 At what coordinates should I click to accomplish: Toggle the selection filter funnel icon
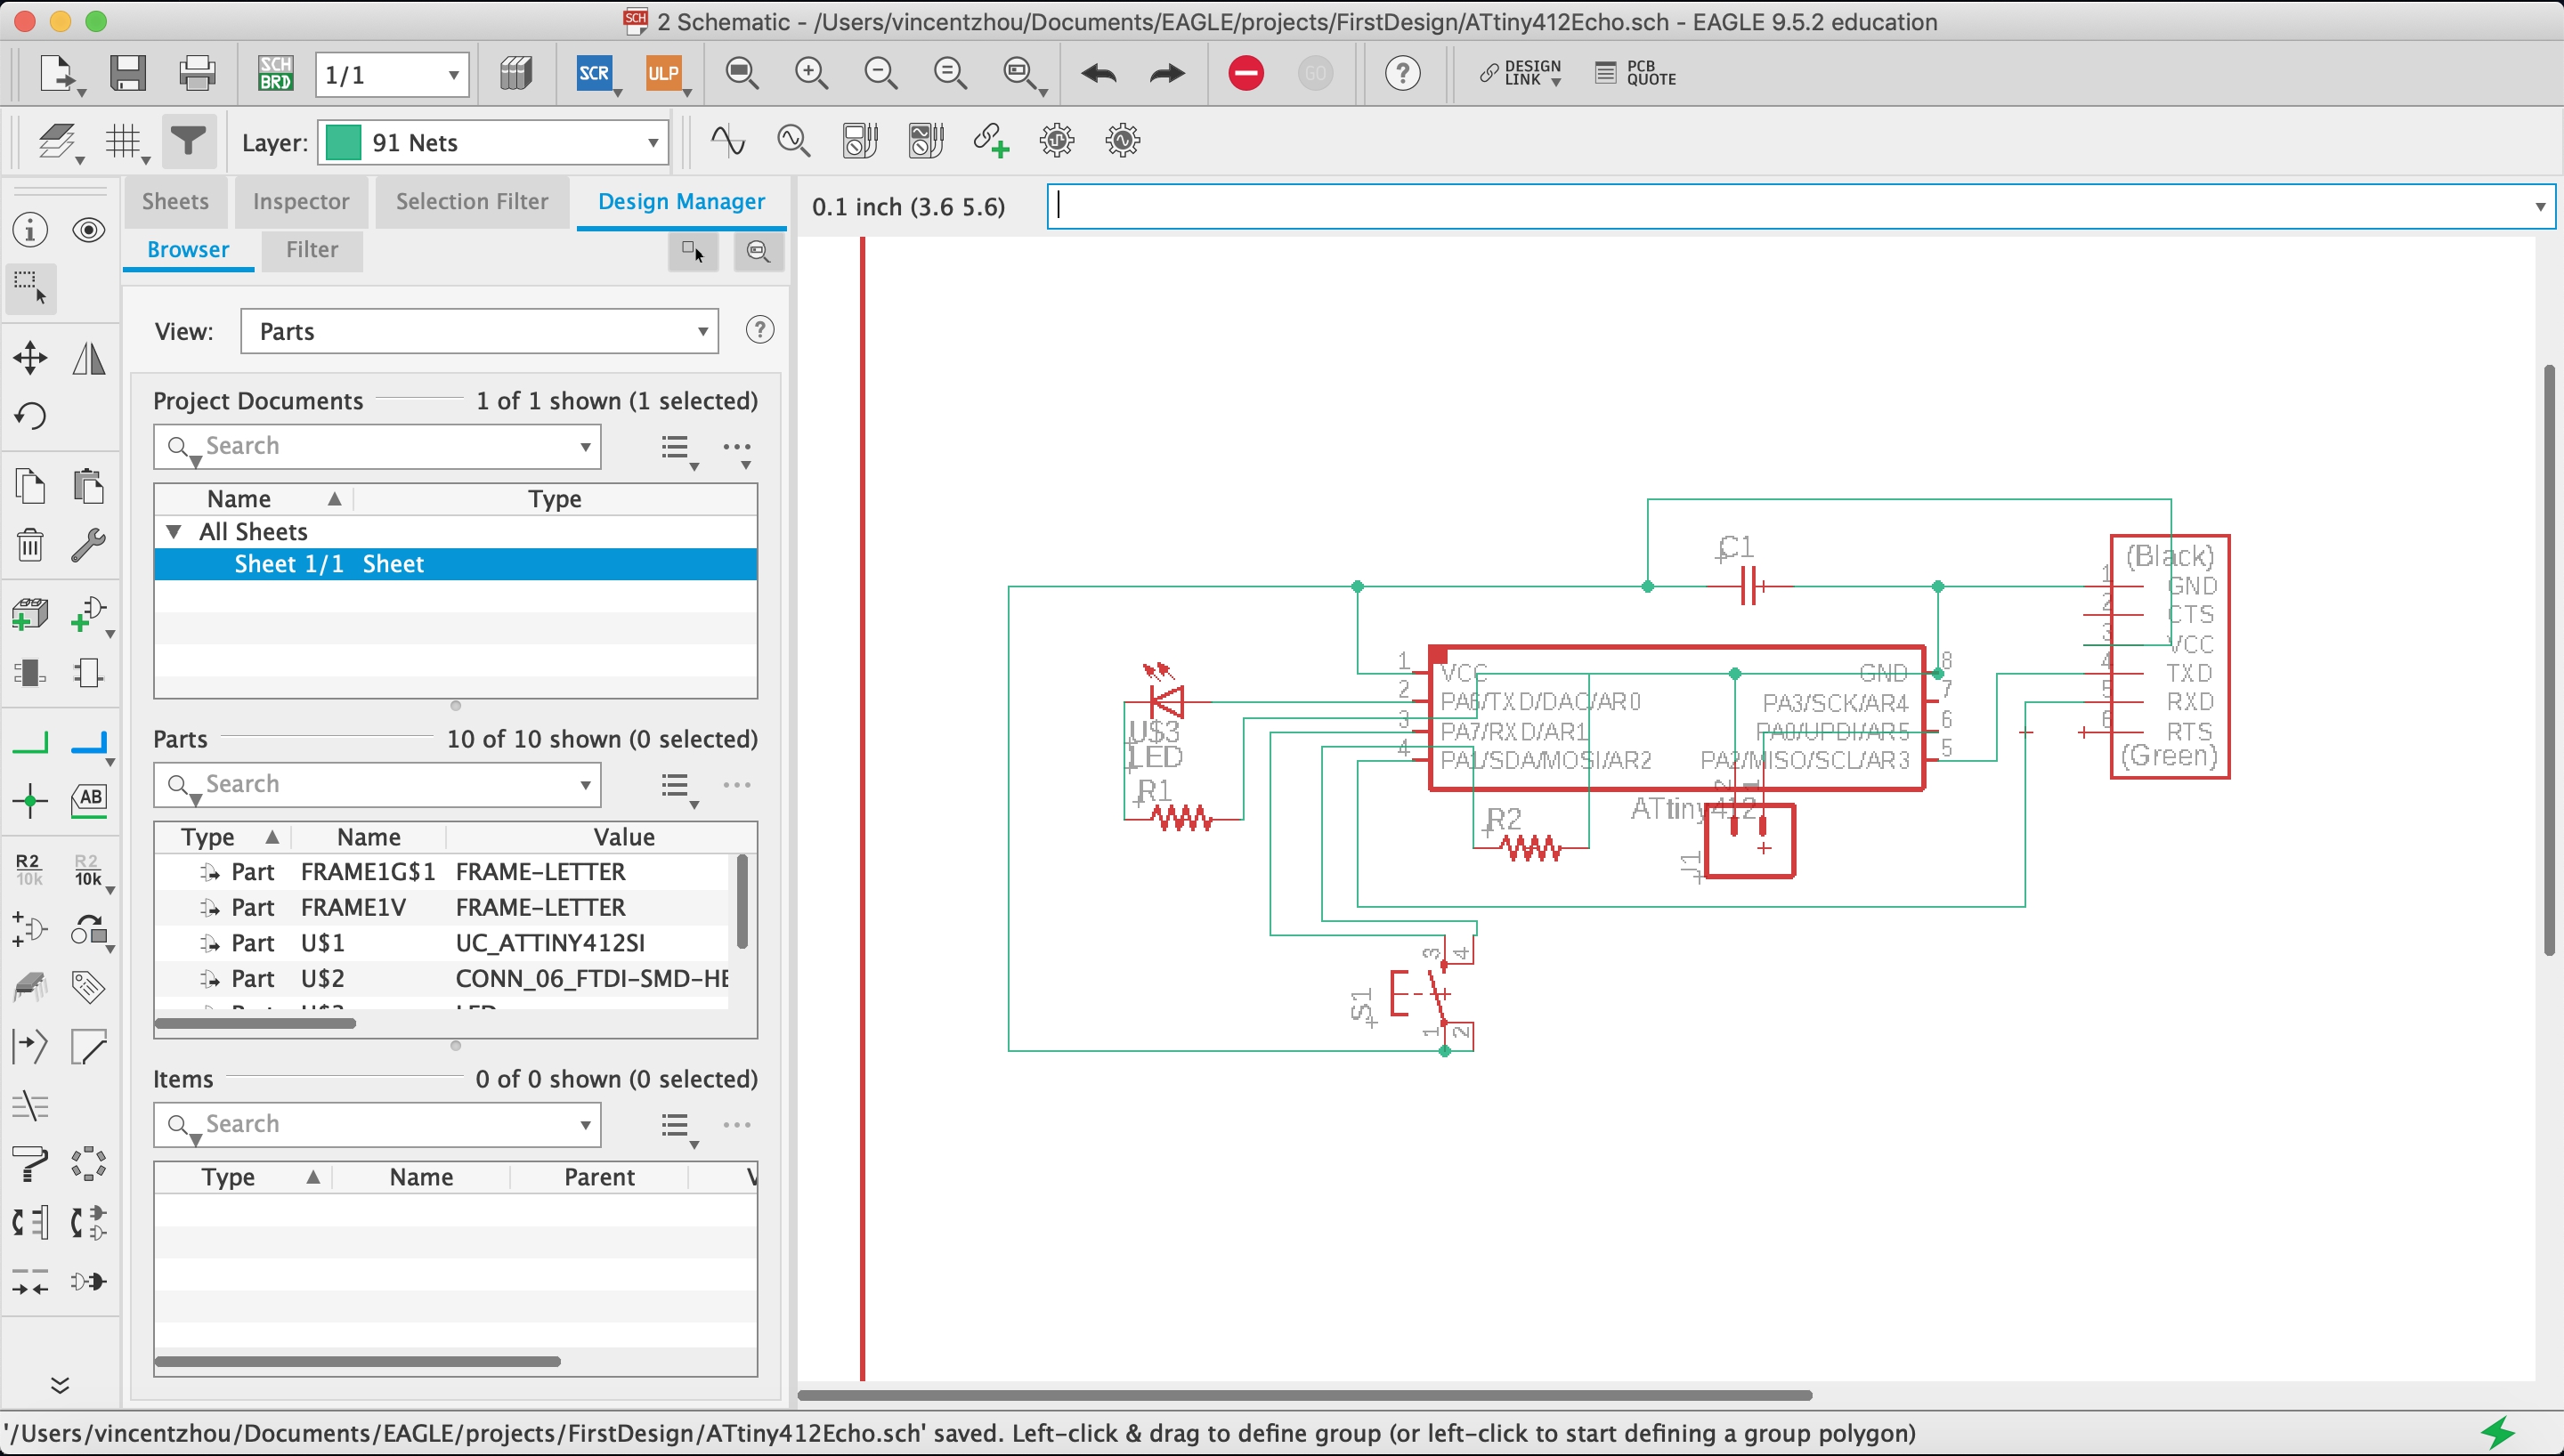click(x=188, y=142)
